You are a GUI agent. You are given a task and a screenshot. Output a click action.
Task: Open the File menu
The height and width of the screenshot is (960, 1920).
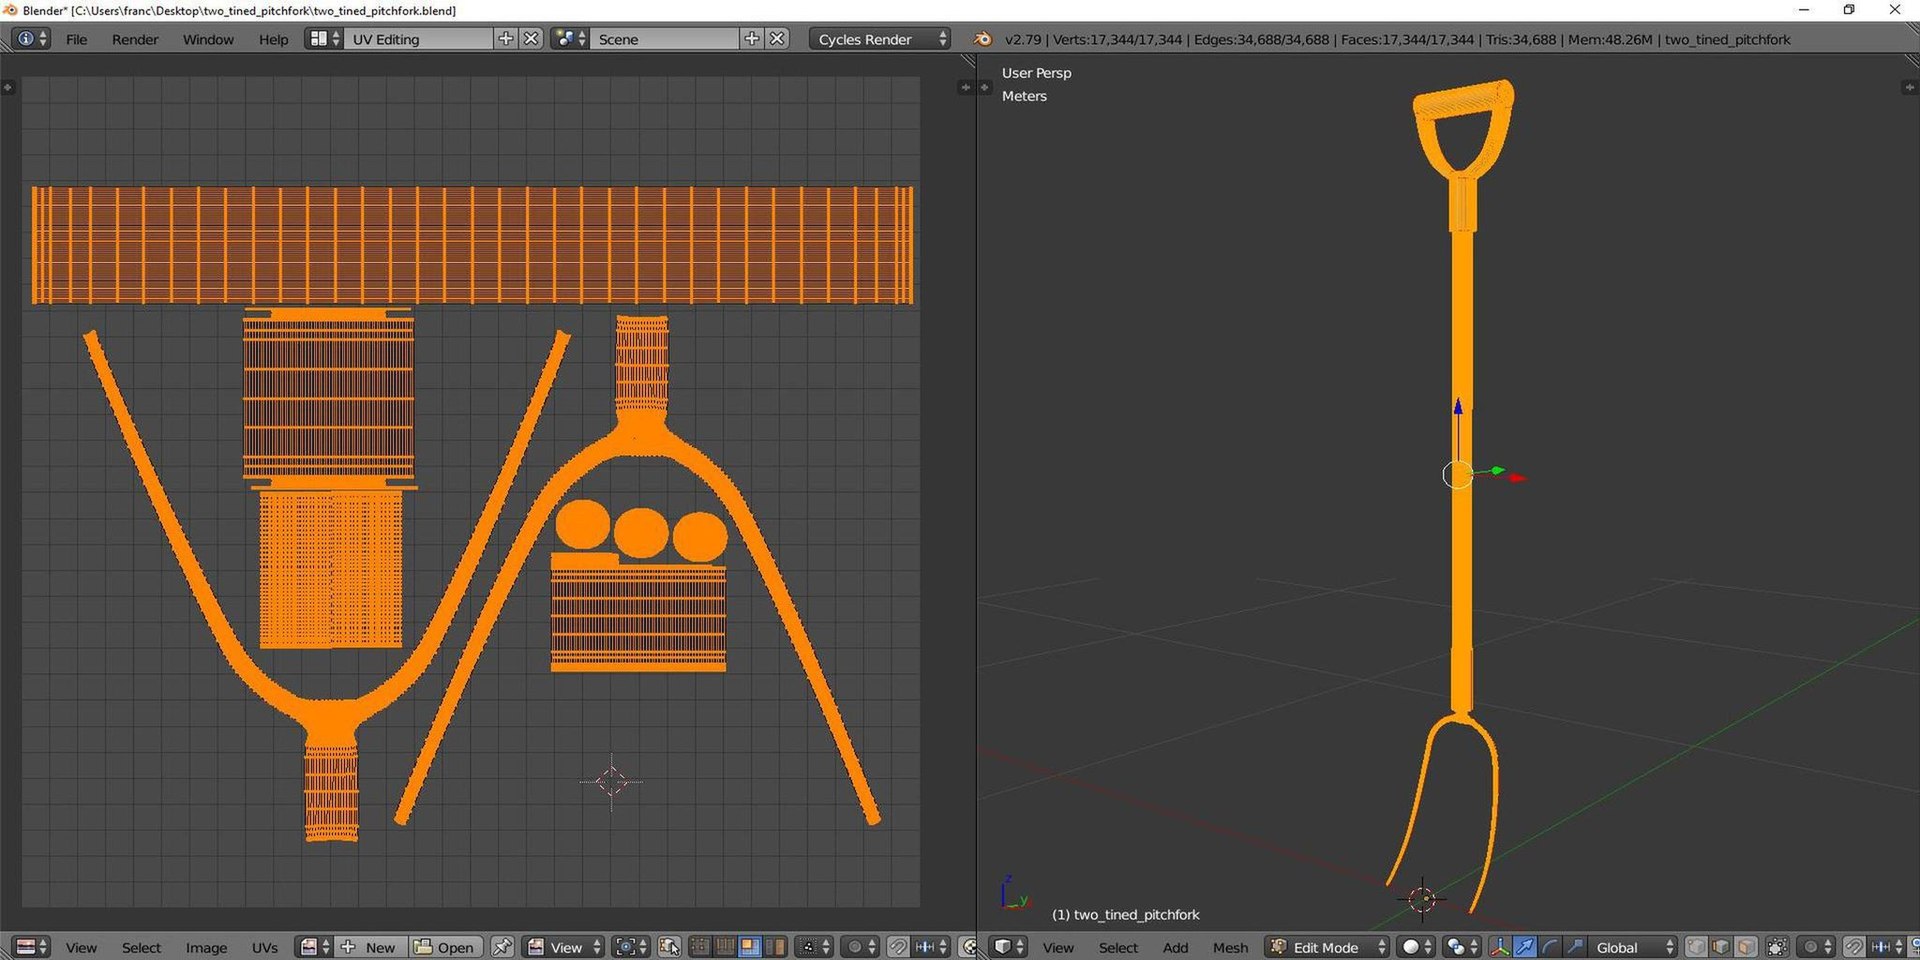(x=76, y=39)
